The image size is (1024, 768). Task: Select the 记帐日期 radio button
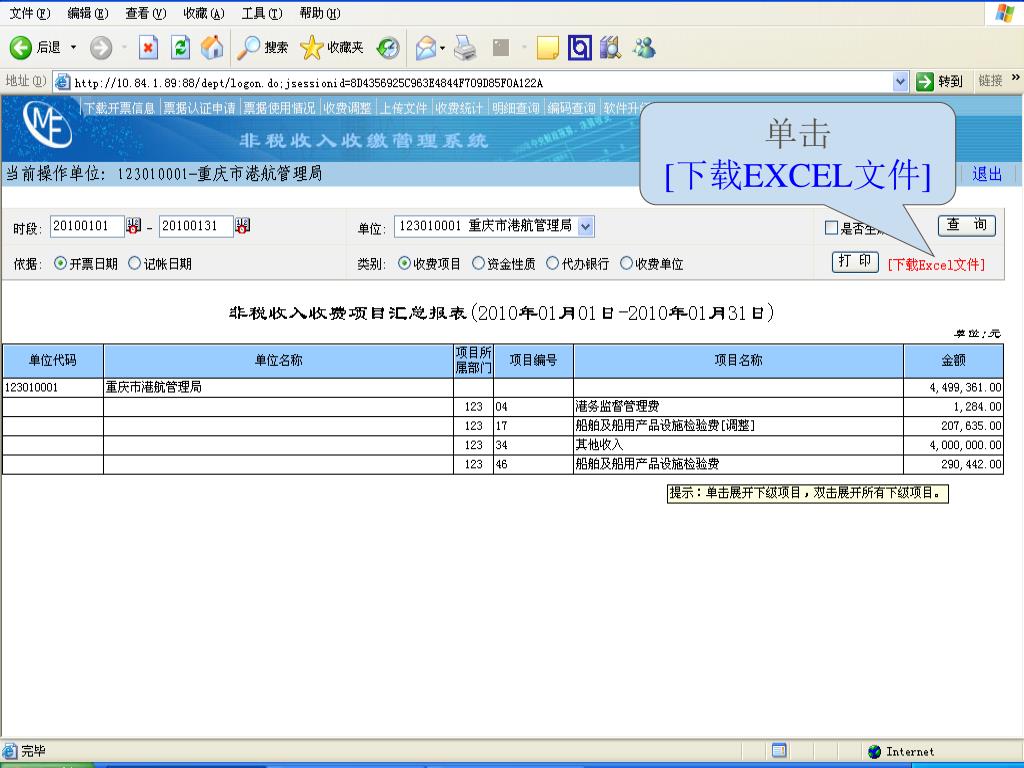click(x=135, y=264)
